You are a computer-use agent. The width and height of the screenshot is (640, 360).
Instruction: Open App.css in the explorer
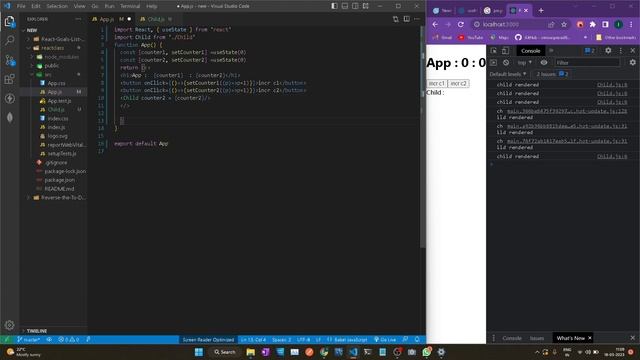point(56,83)
